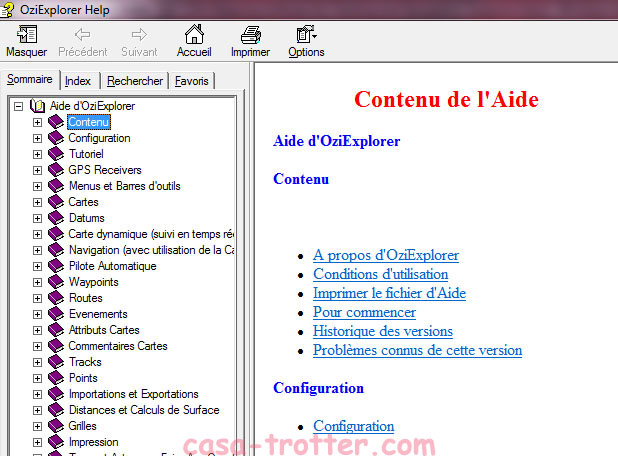
Task: Click the book icon beside Tutoriel
Action: pyautogui.click(x=56, y=154)
